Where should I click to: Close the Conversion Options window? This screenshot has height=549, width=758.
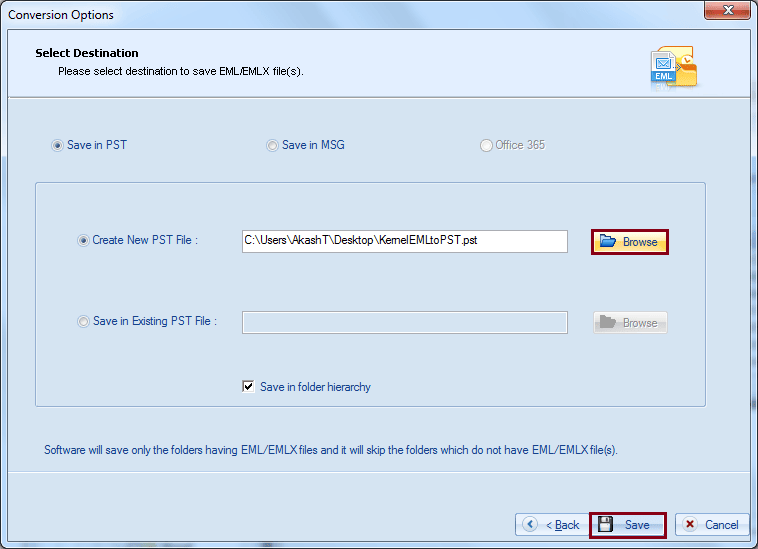click(x=727, y=10)
